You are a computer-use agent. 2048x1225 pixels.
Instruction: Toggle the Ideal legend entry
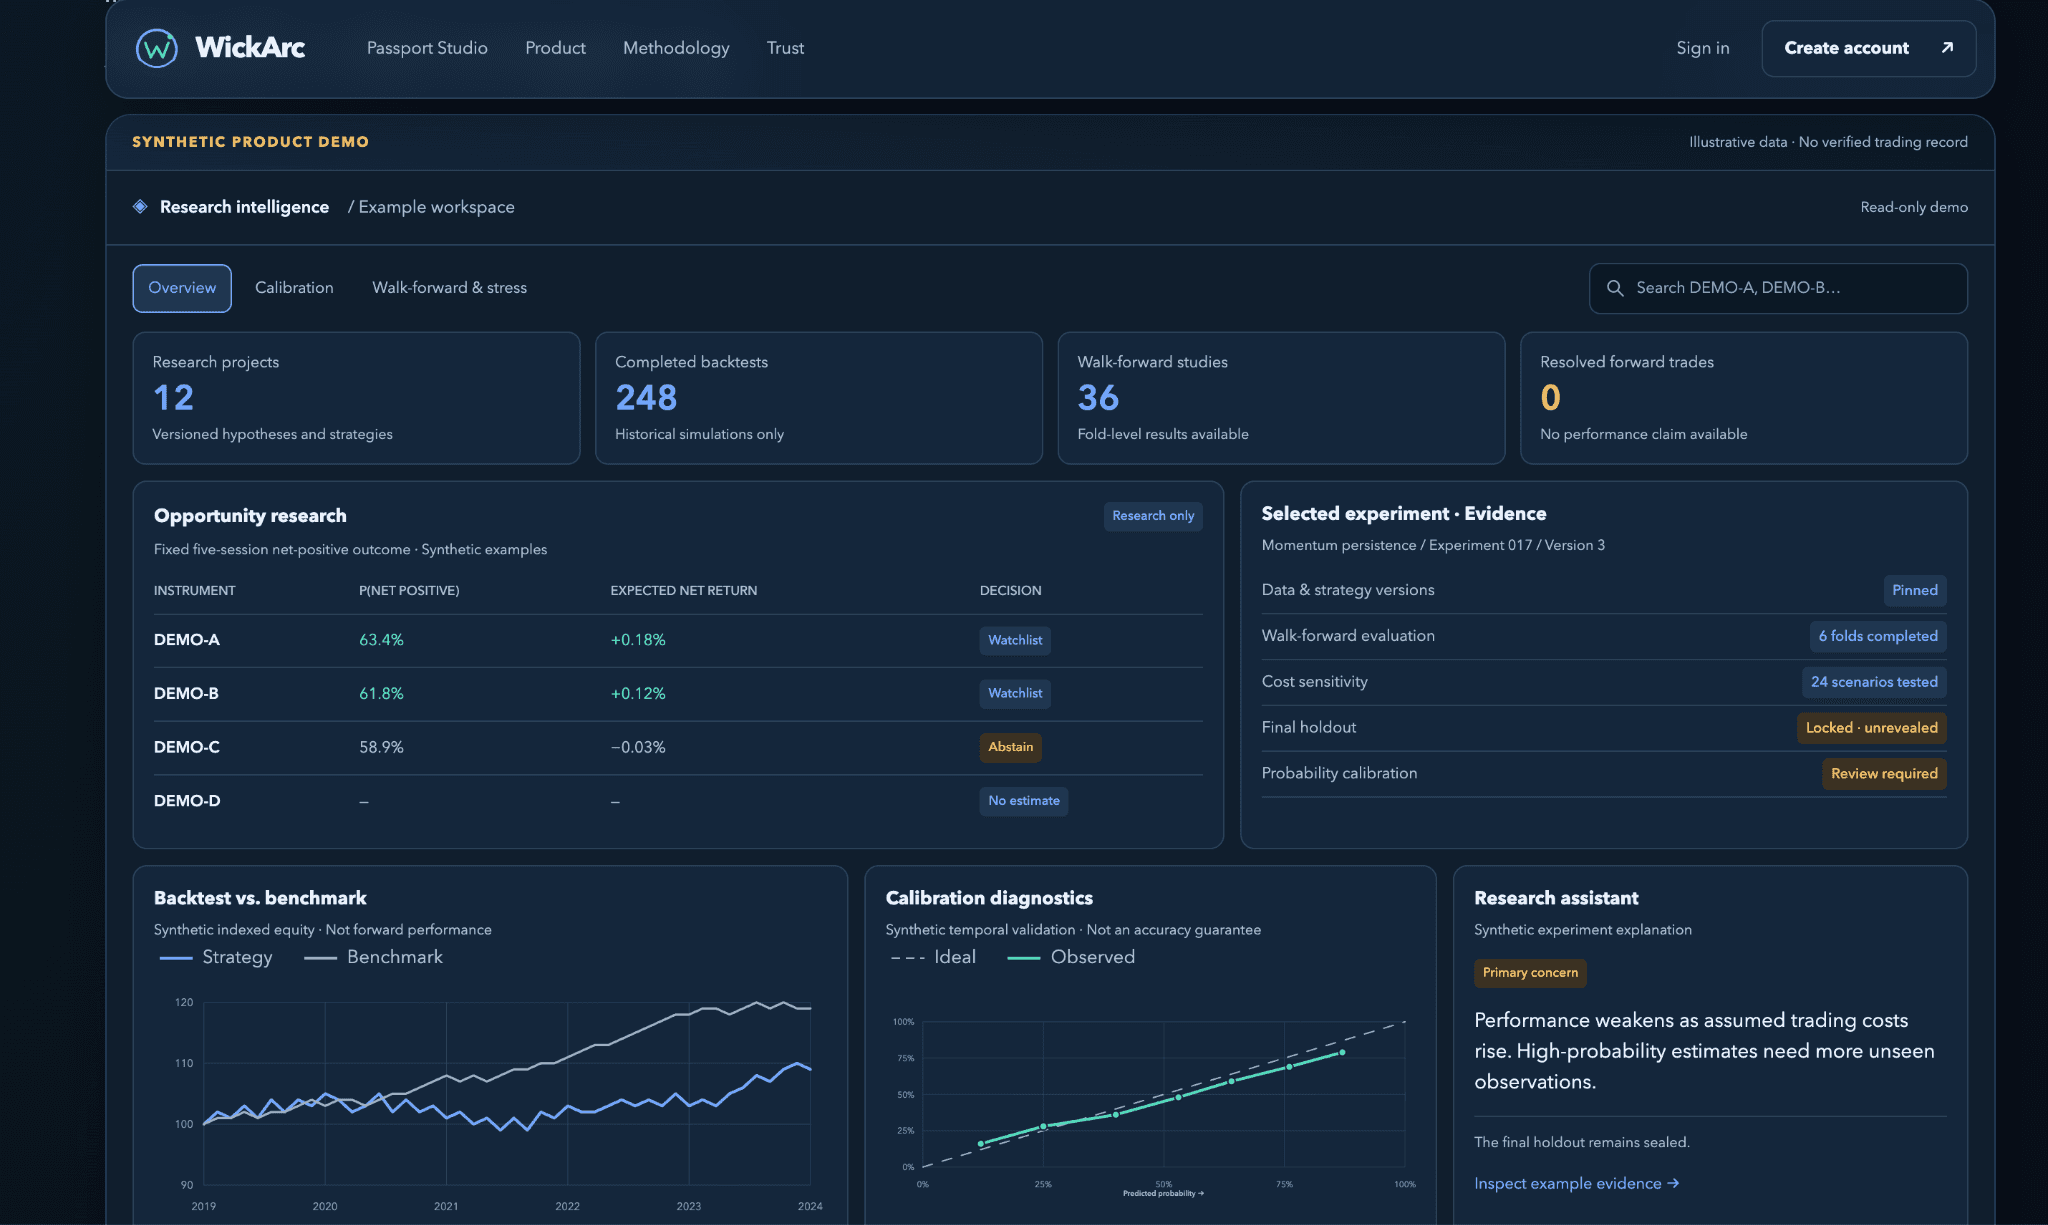click(x=933, y=957)
